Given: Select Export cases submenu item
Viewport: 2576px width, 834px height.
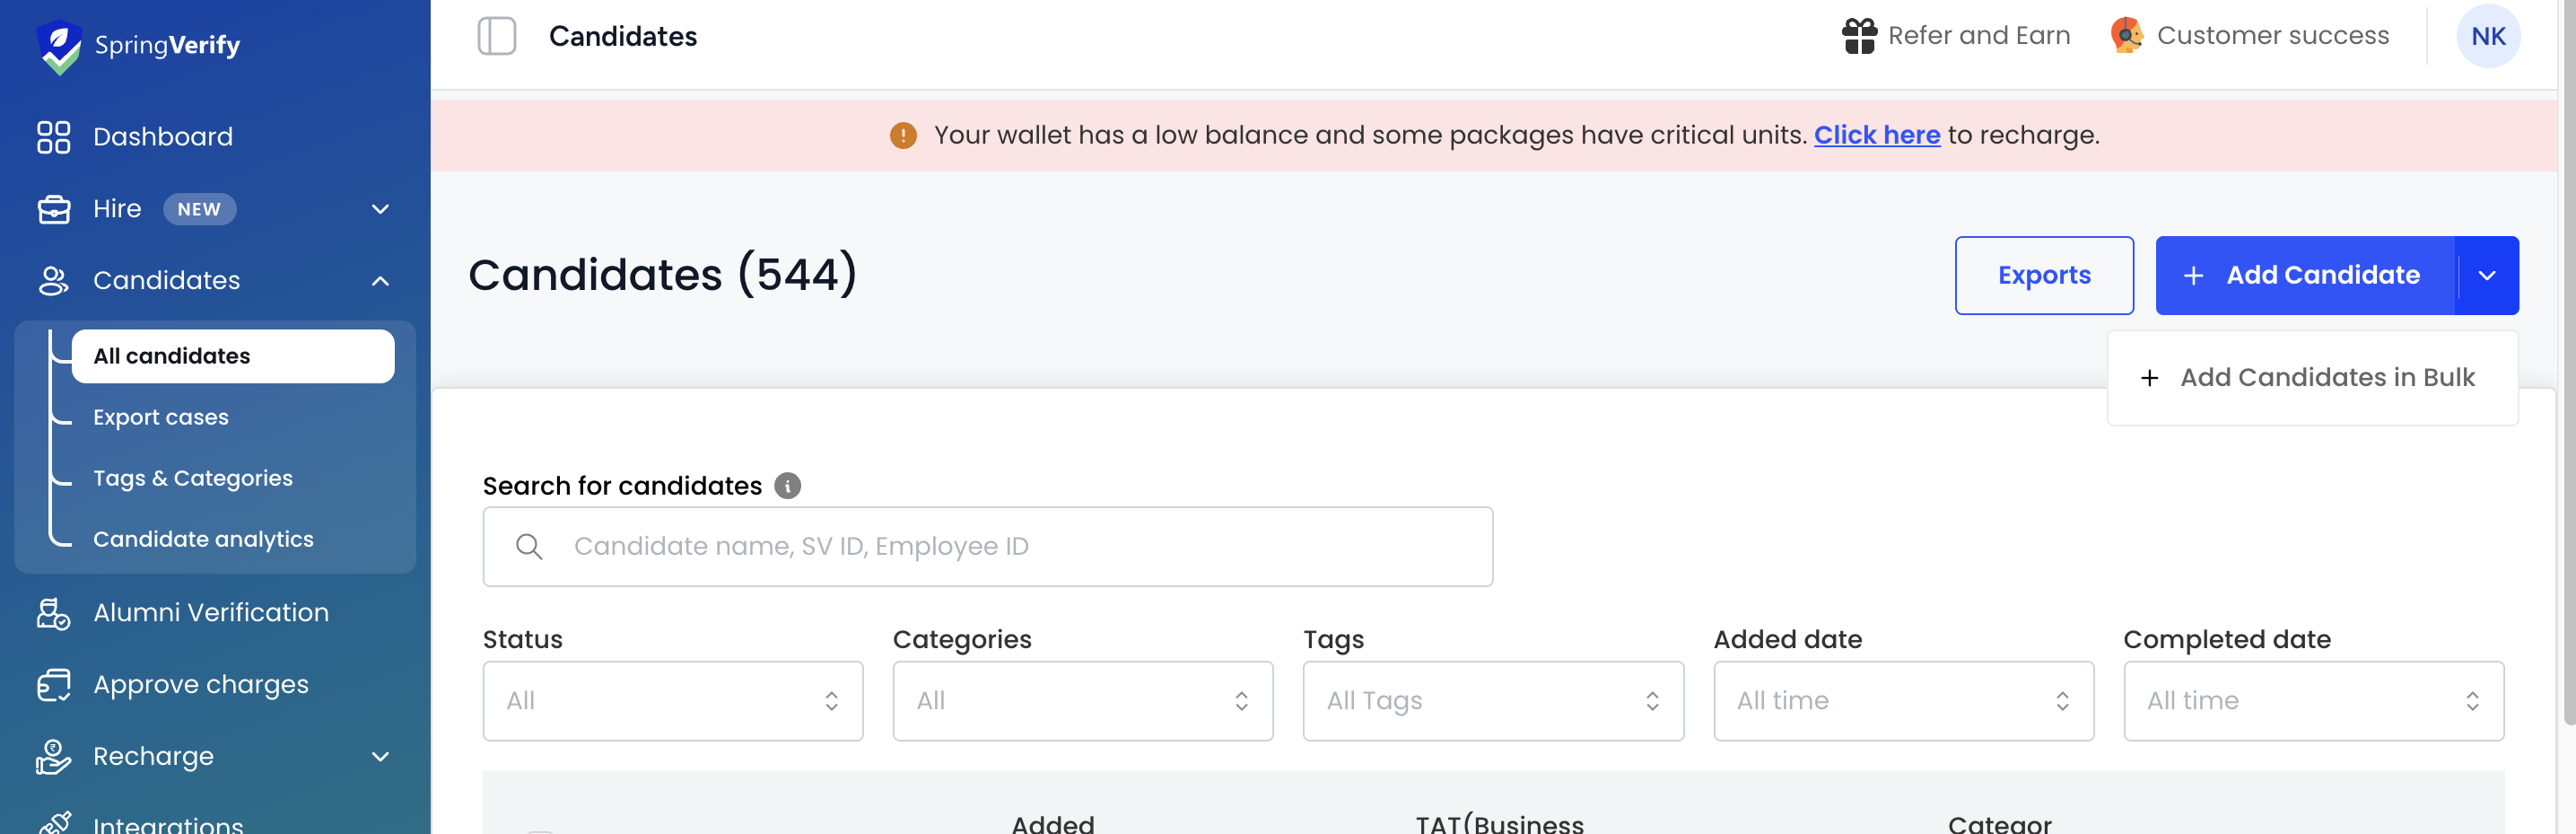Looking at the screenshot, I should click(x=161, y=417).
